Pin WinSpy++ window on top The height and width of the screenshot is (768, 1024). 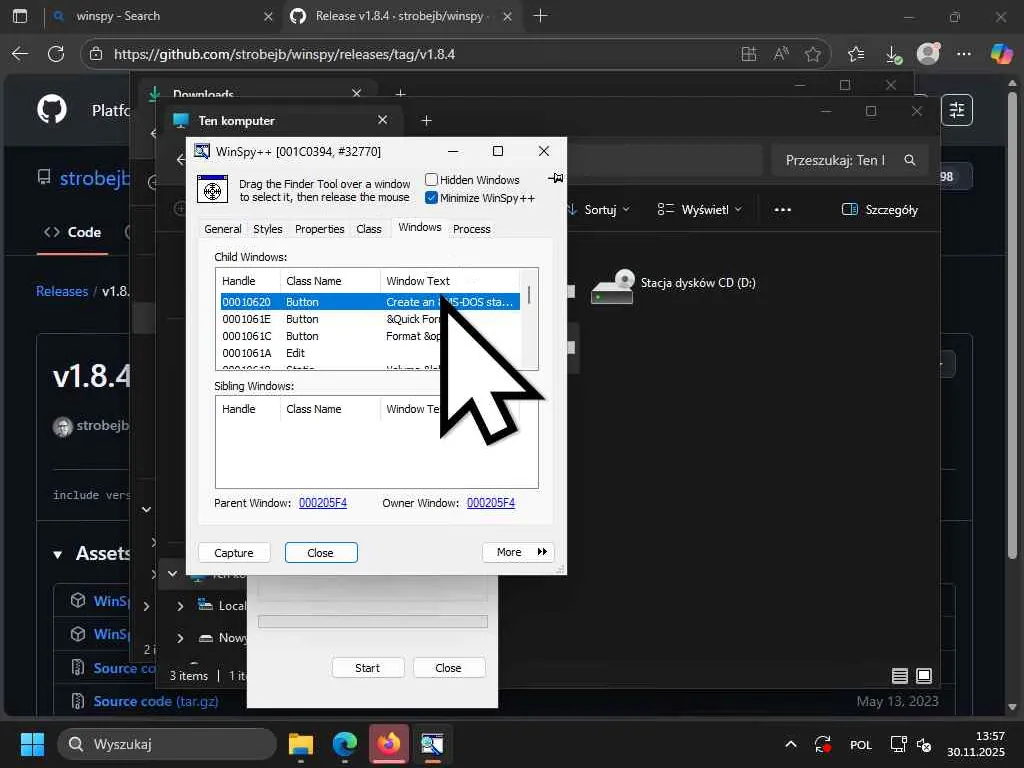556,178
